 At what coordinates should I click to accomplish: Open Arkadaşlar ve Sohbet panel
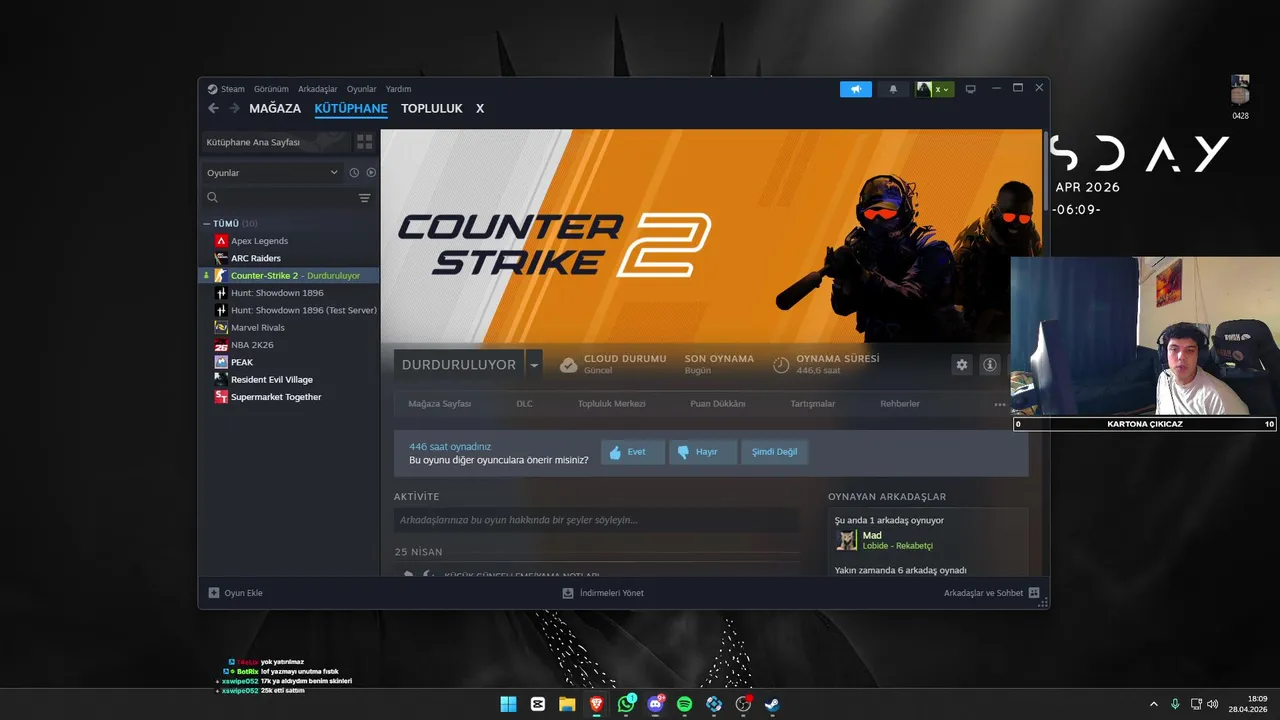[x=992, y=593]
